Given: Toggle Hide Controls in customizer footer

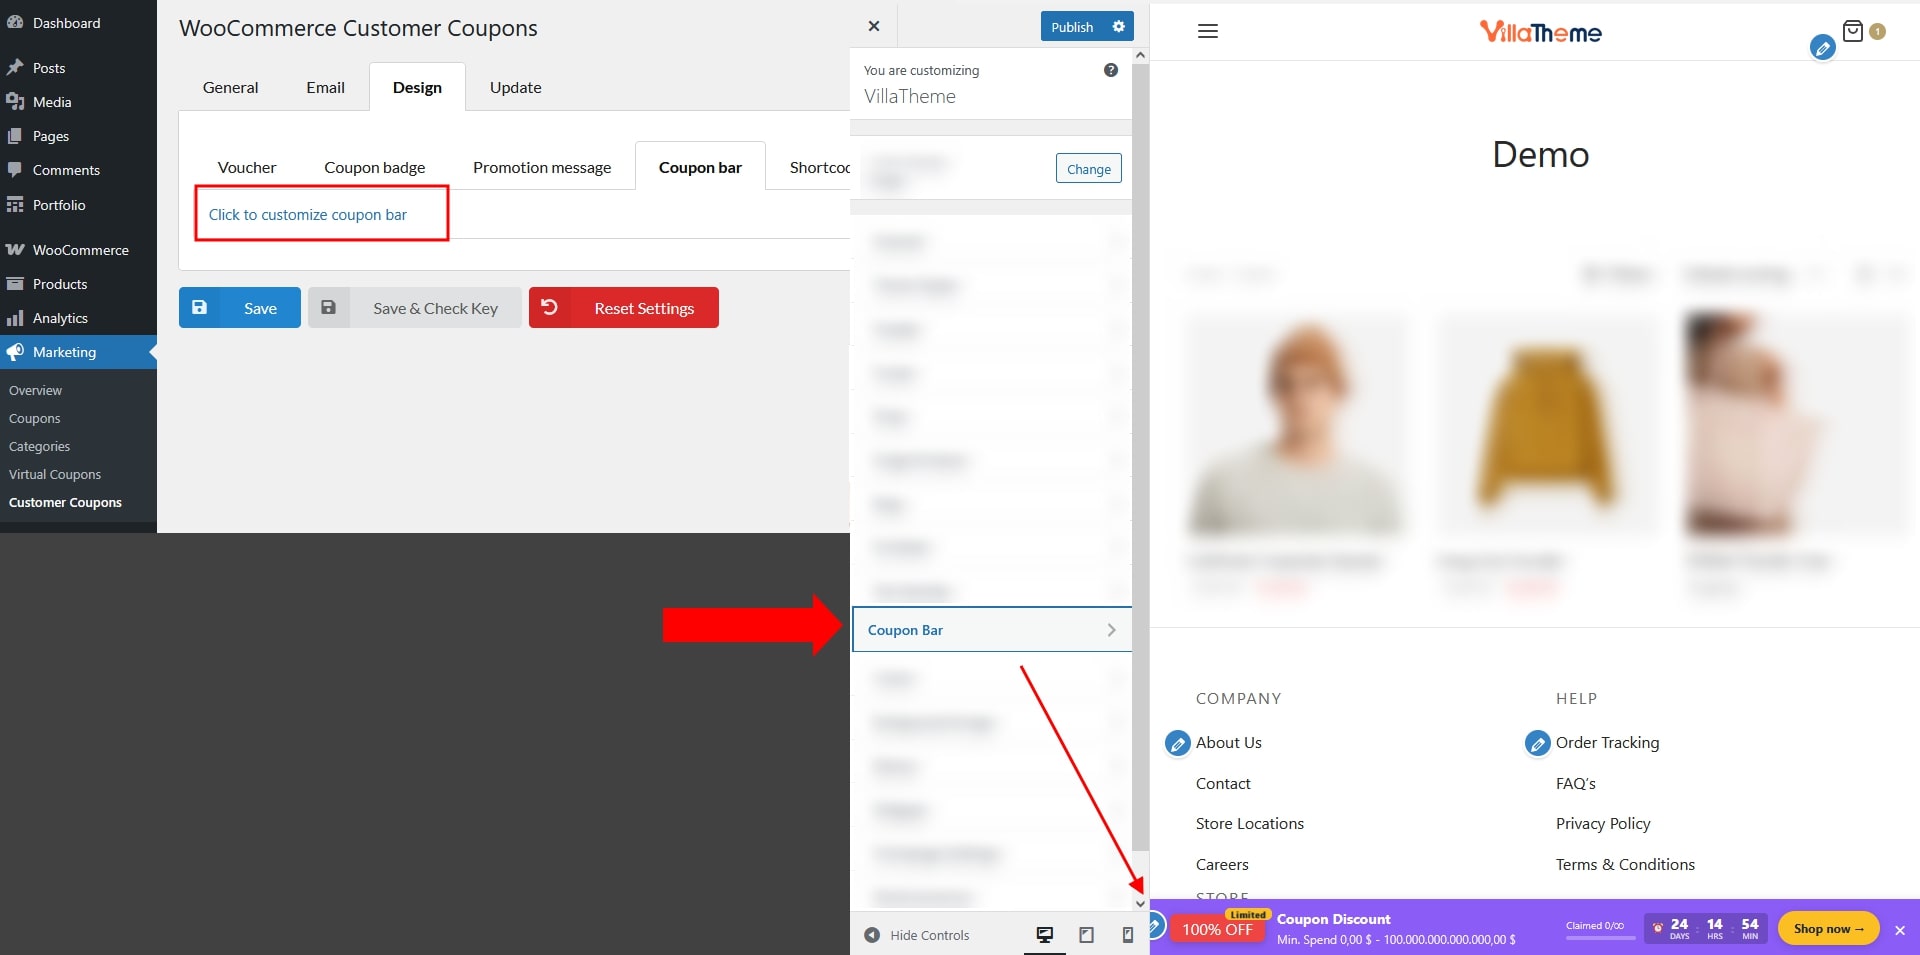Looking at the screenshot, I should pos(917,935).
